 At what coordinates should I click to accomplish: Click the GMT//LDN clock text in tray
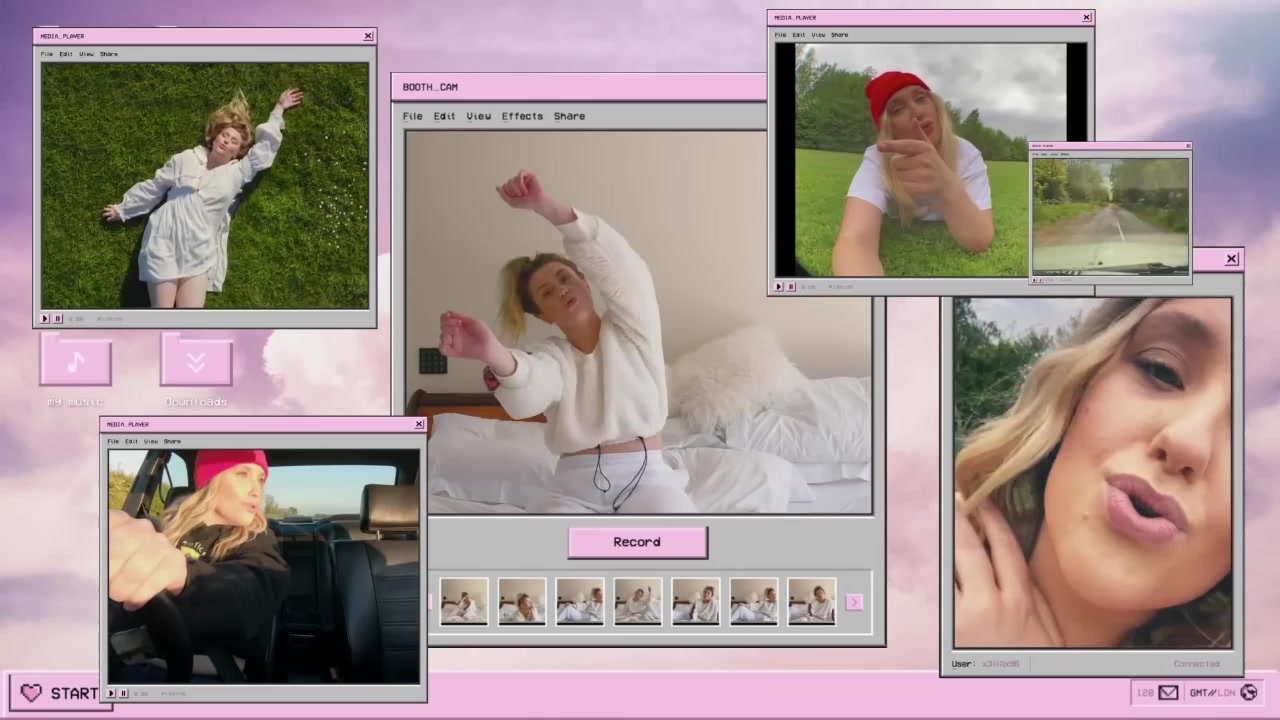point(1212,692)
